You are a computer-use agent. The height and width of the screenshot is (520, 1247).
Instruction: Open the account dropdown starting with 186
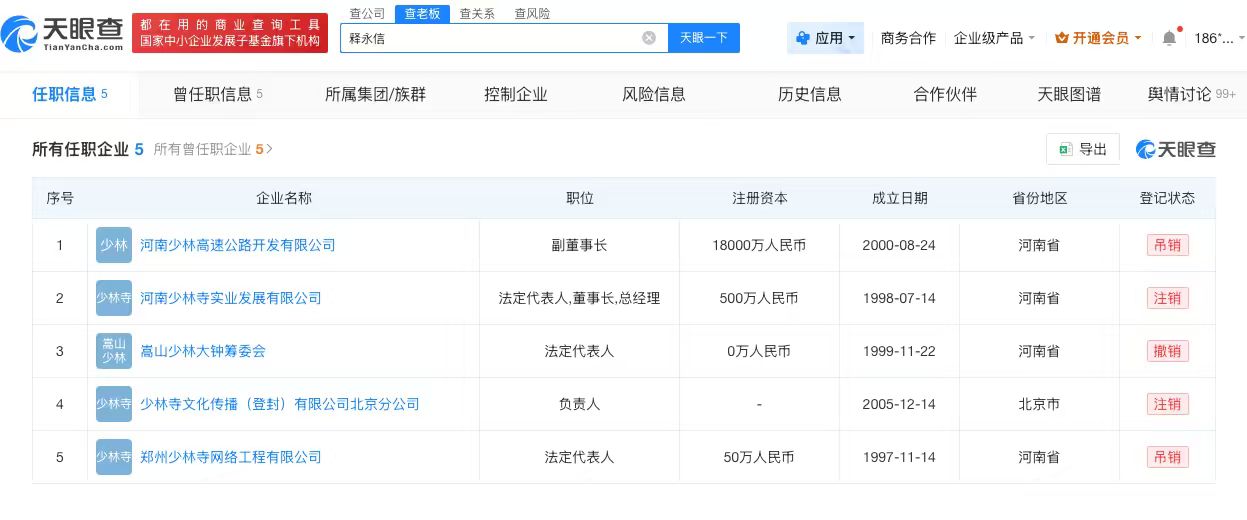(1219, 38)
